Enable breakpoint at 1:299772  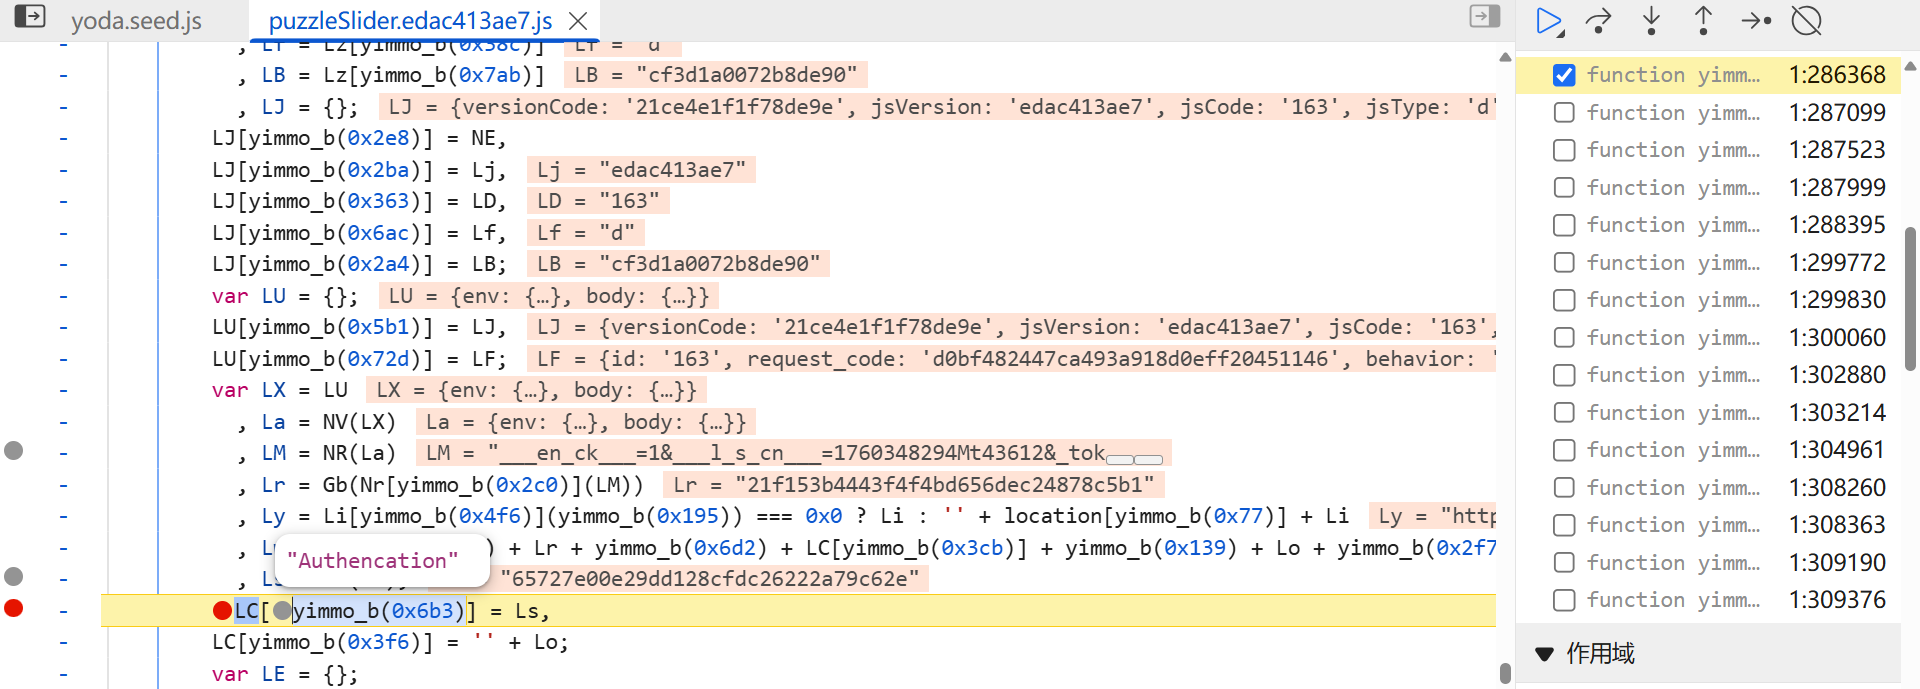point(1564,263)
